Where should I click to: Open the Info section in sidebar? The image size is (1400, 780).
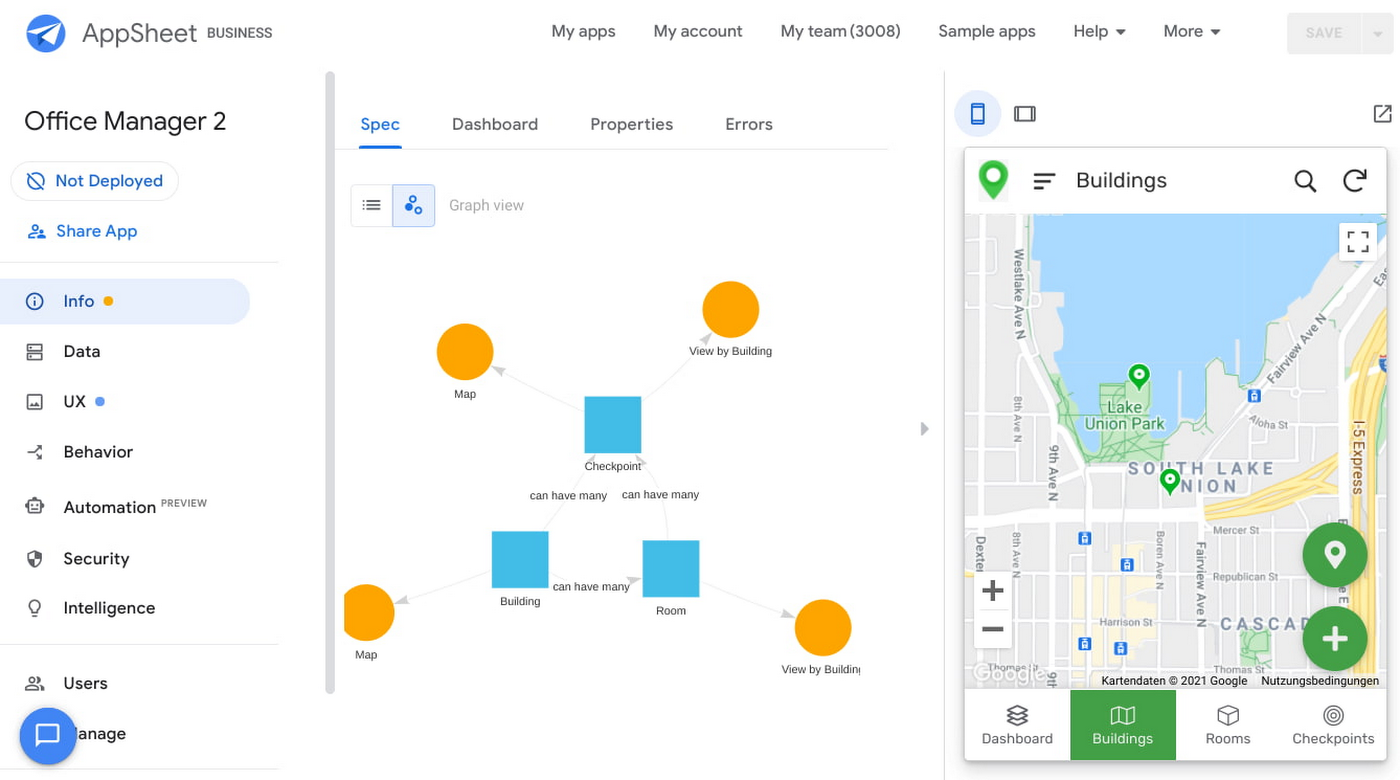coord(125,301)
